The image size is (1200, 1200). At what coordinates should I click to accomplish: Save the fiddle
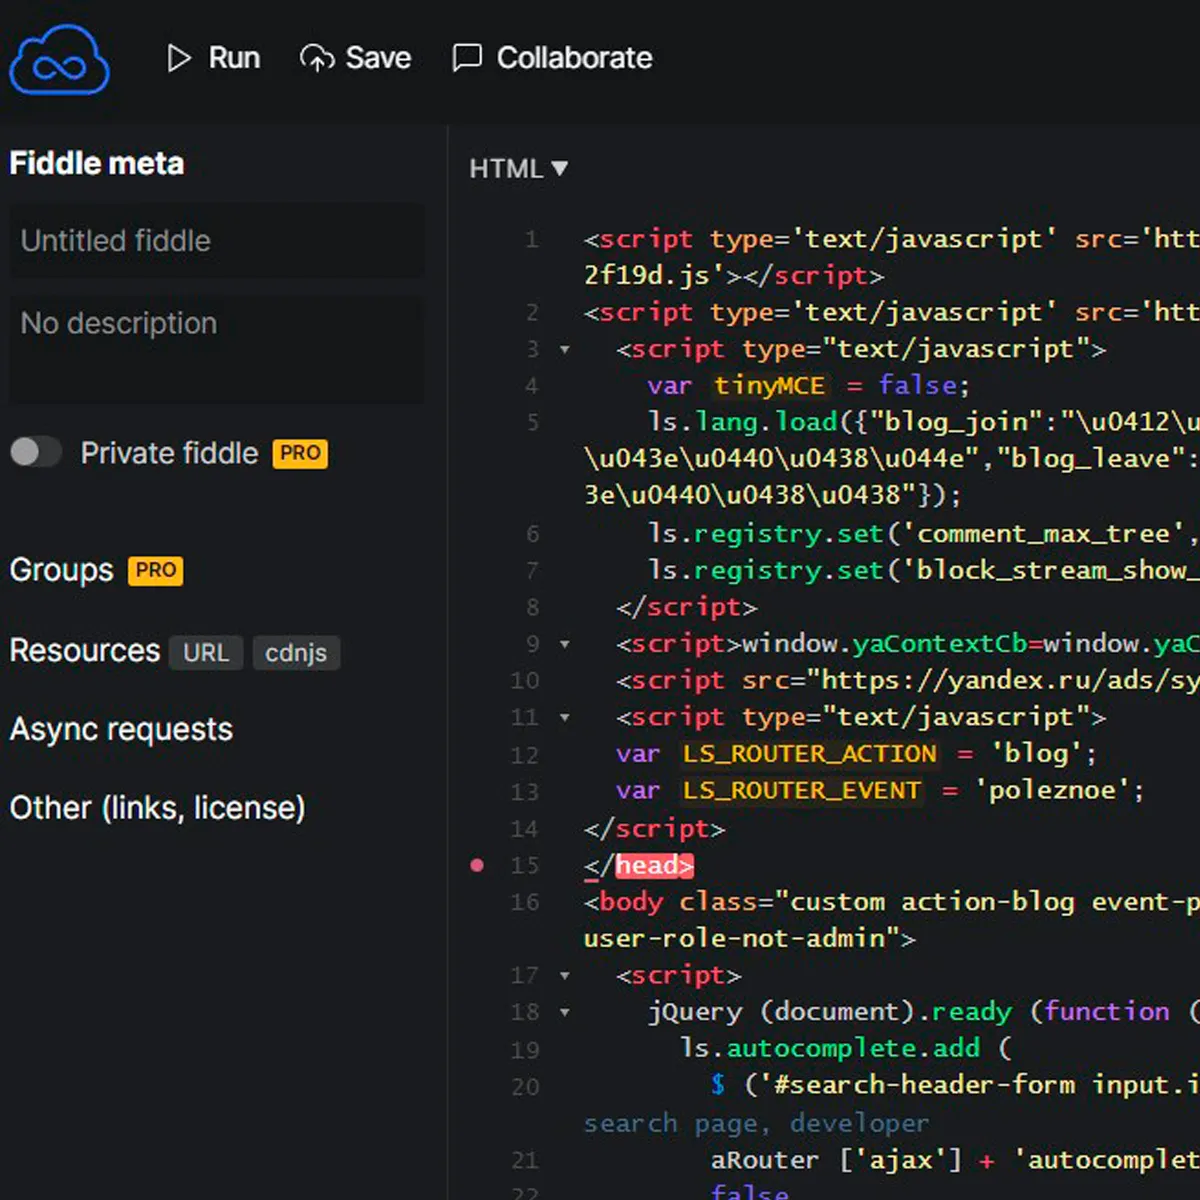[x=355, y=58]
